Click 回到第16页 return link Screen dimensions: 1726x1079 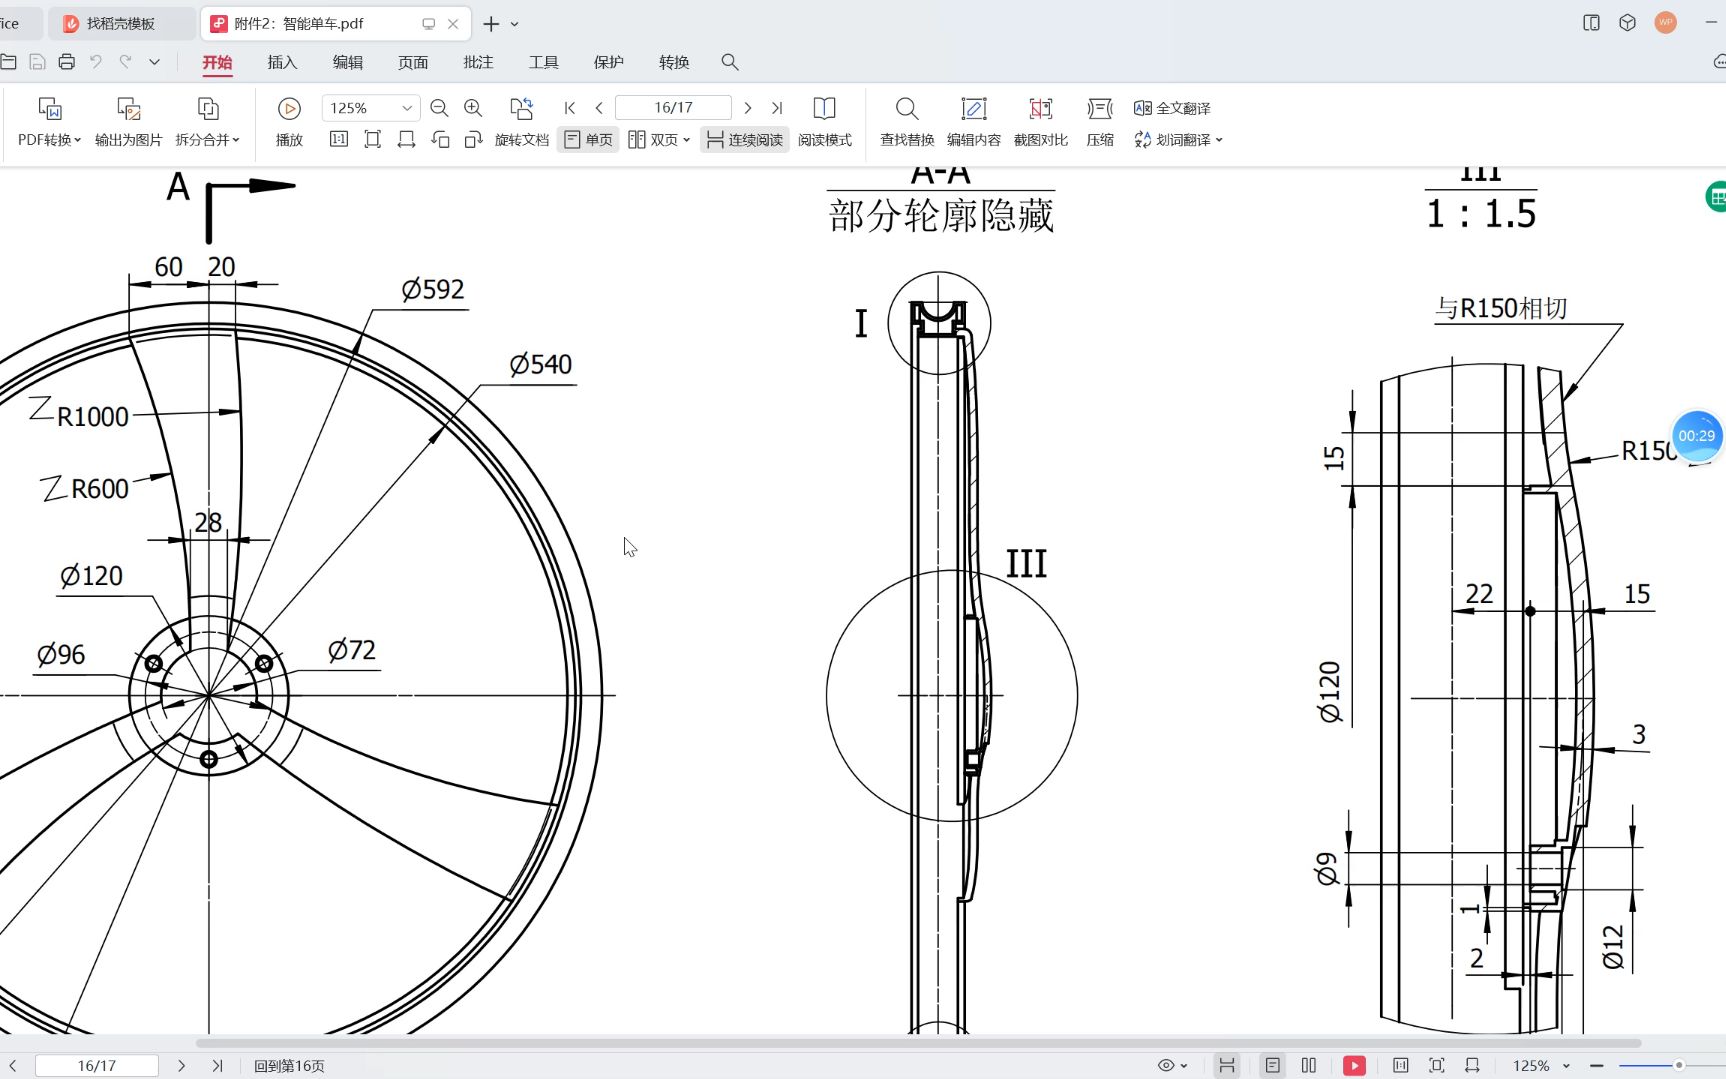point(289,1066)
